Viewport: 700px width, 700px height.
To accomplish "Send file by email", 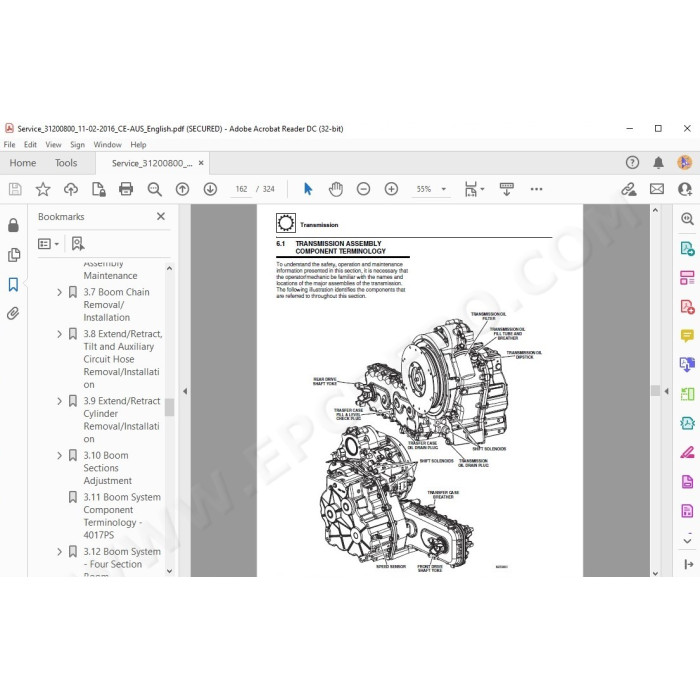I will point(657,189).
